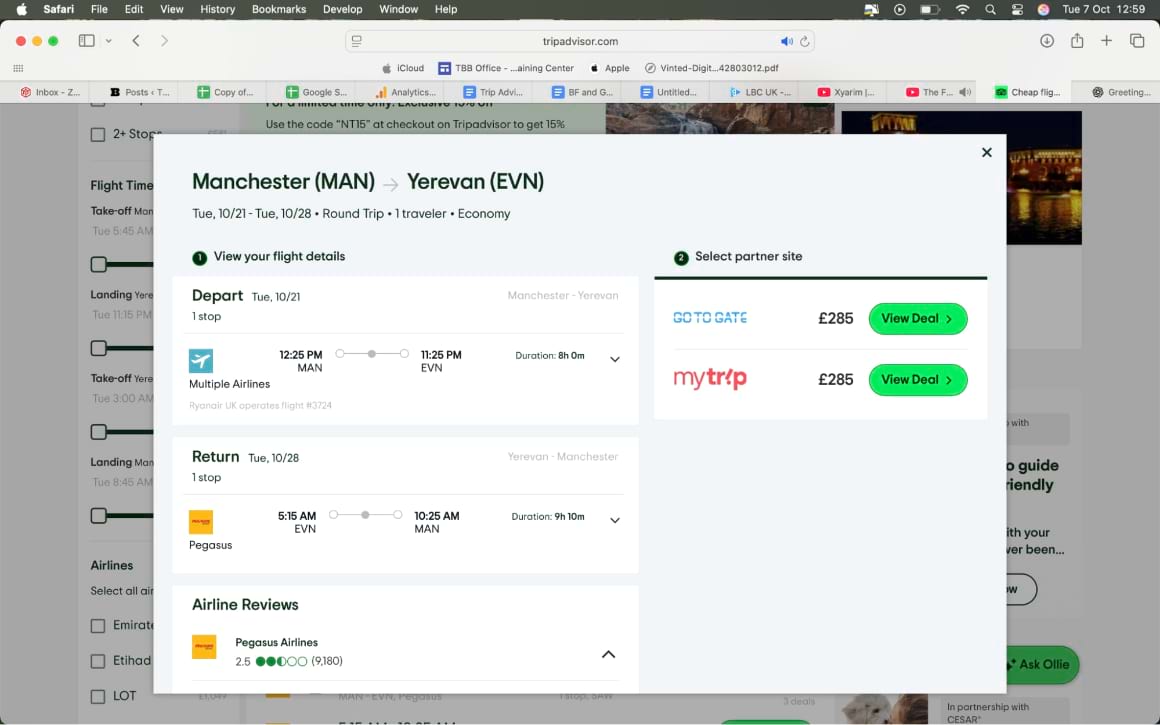The height and width of the screenshot is (725, 1160).
Task: Click the mytrip partner logo
Action: (x=709, y=378)
